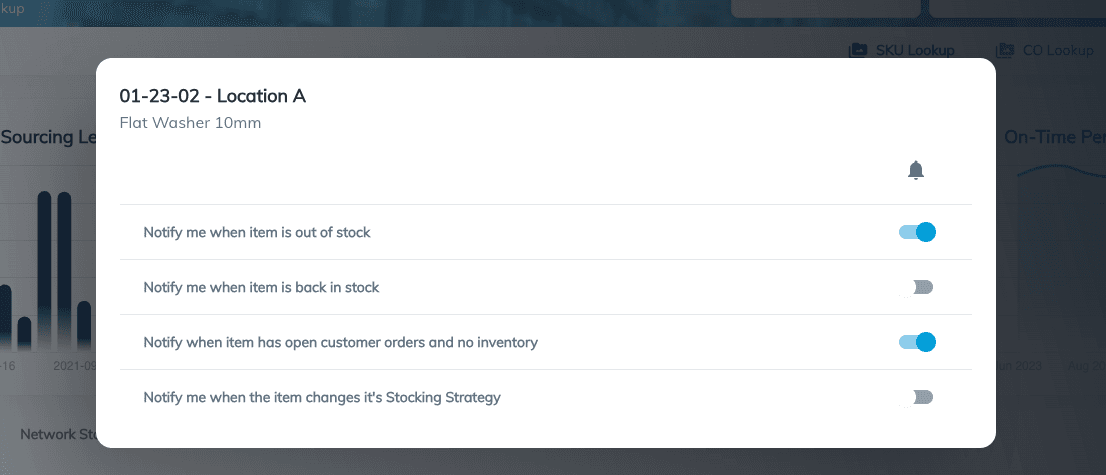The width and height of the screenshot is (1106, 475).
Task: Enable the Stocking Strategy change notification toggle
Action: [917, 397]
